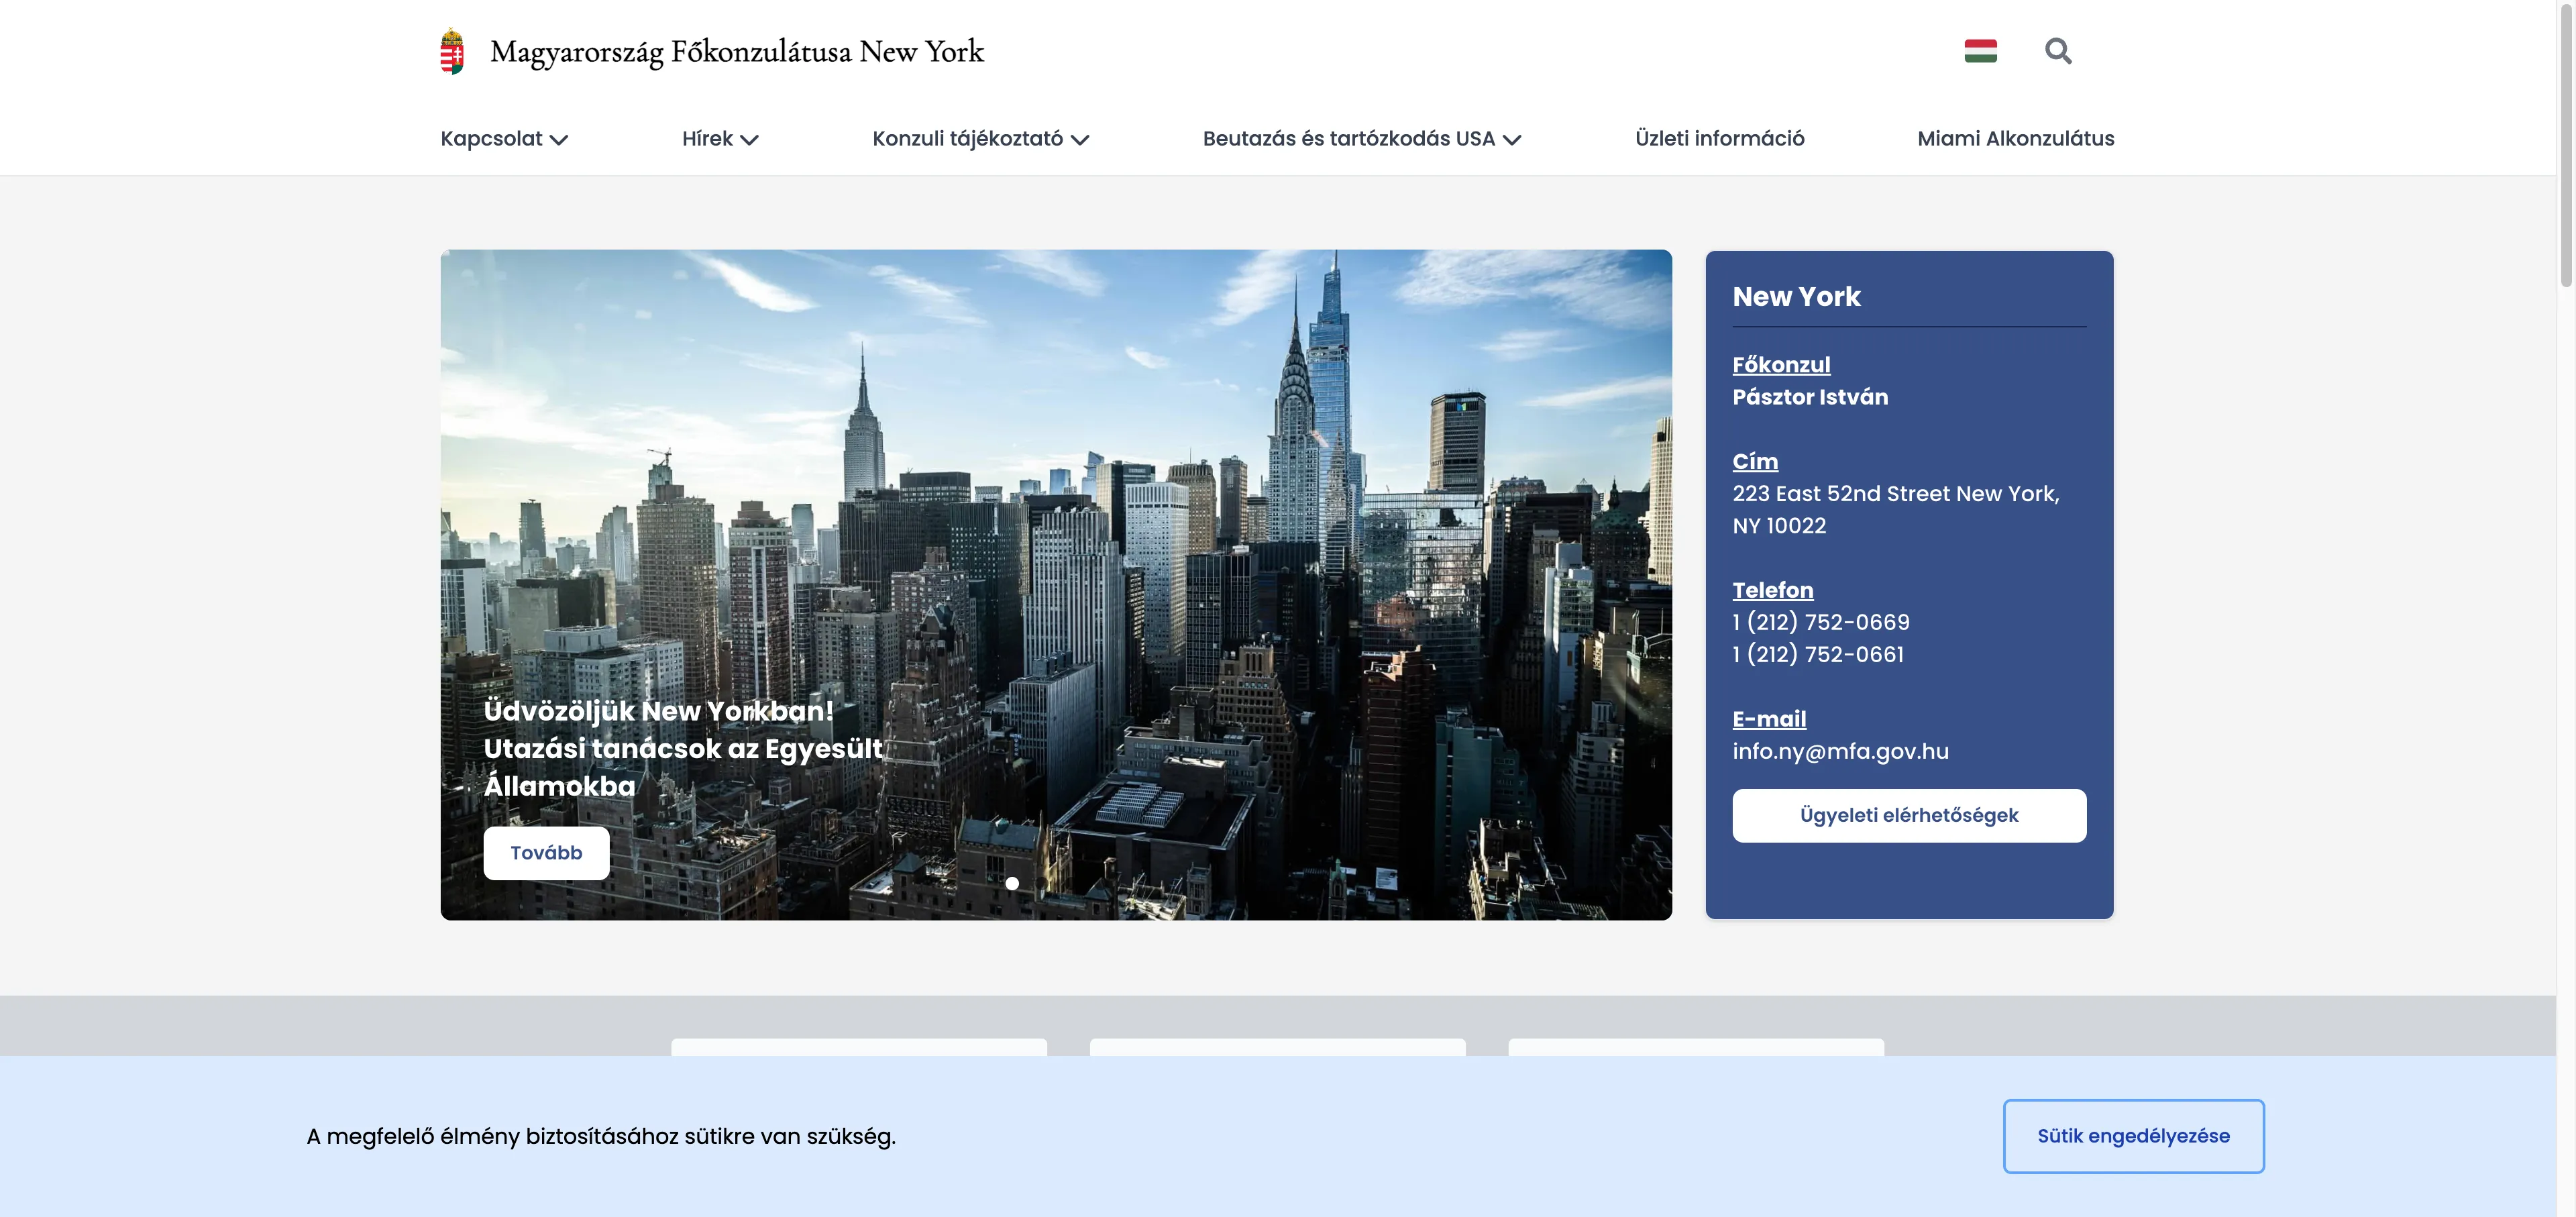Go to Miami Alkonzulátus page
Viewport: 2576px width, 1217px height.
(2015, 139)
